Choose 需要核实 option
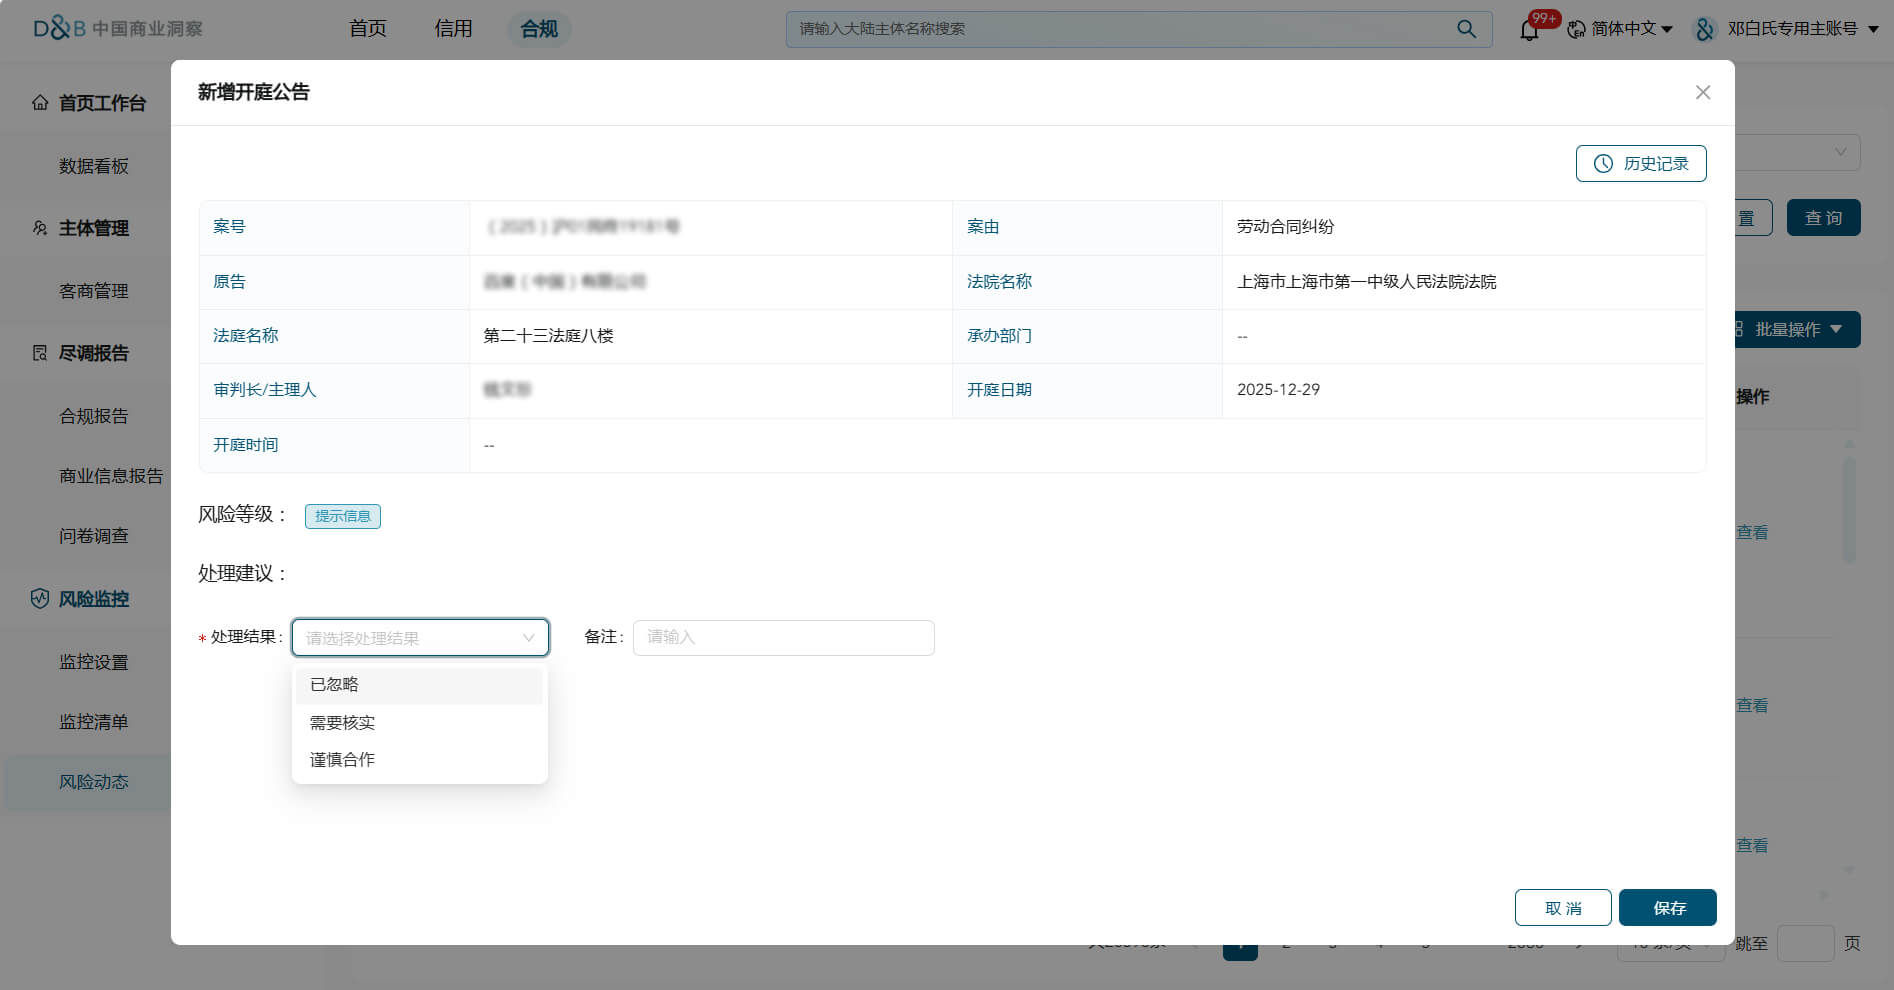 [x=342, y=723]
